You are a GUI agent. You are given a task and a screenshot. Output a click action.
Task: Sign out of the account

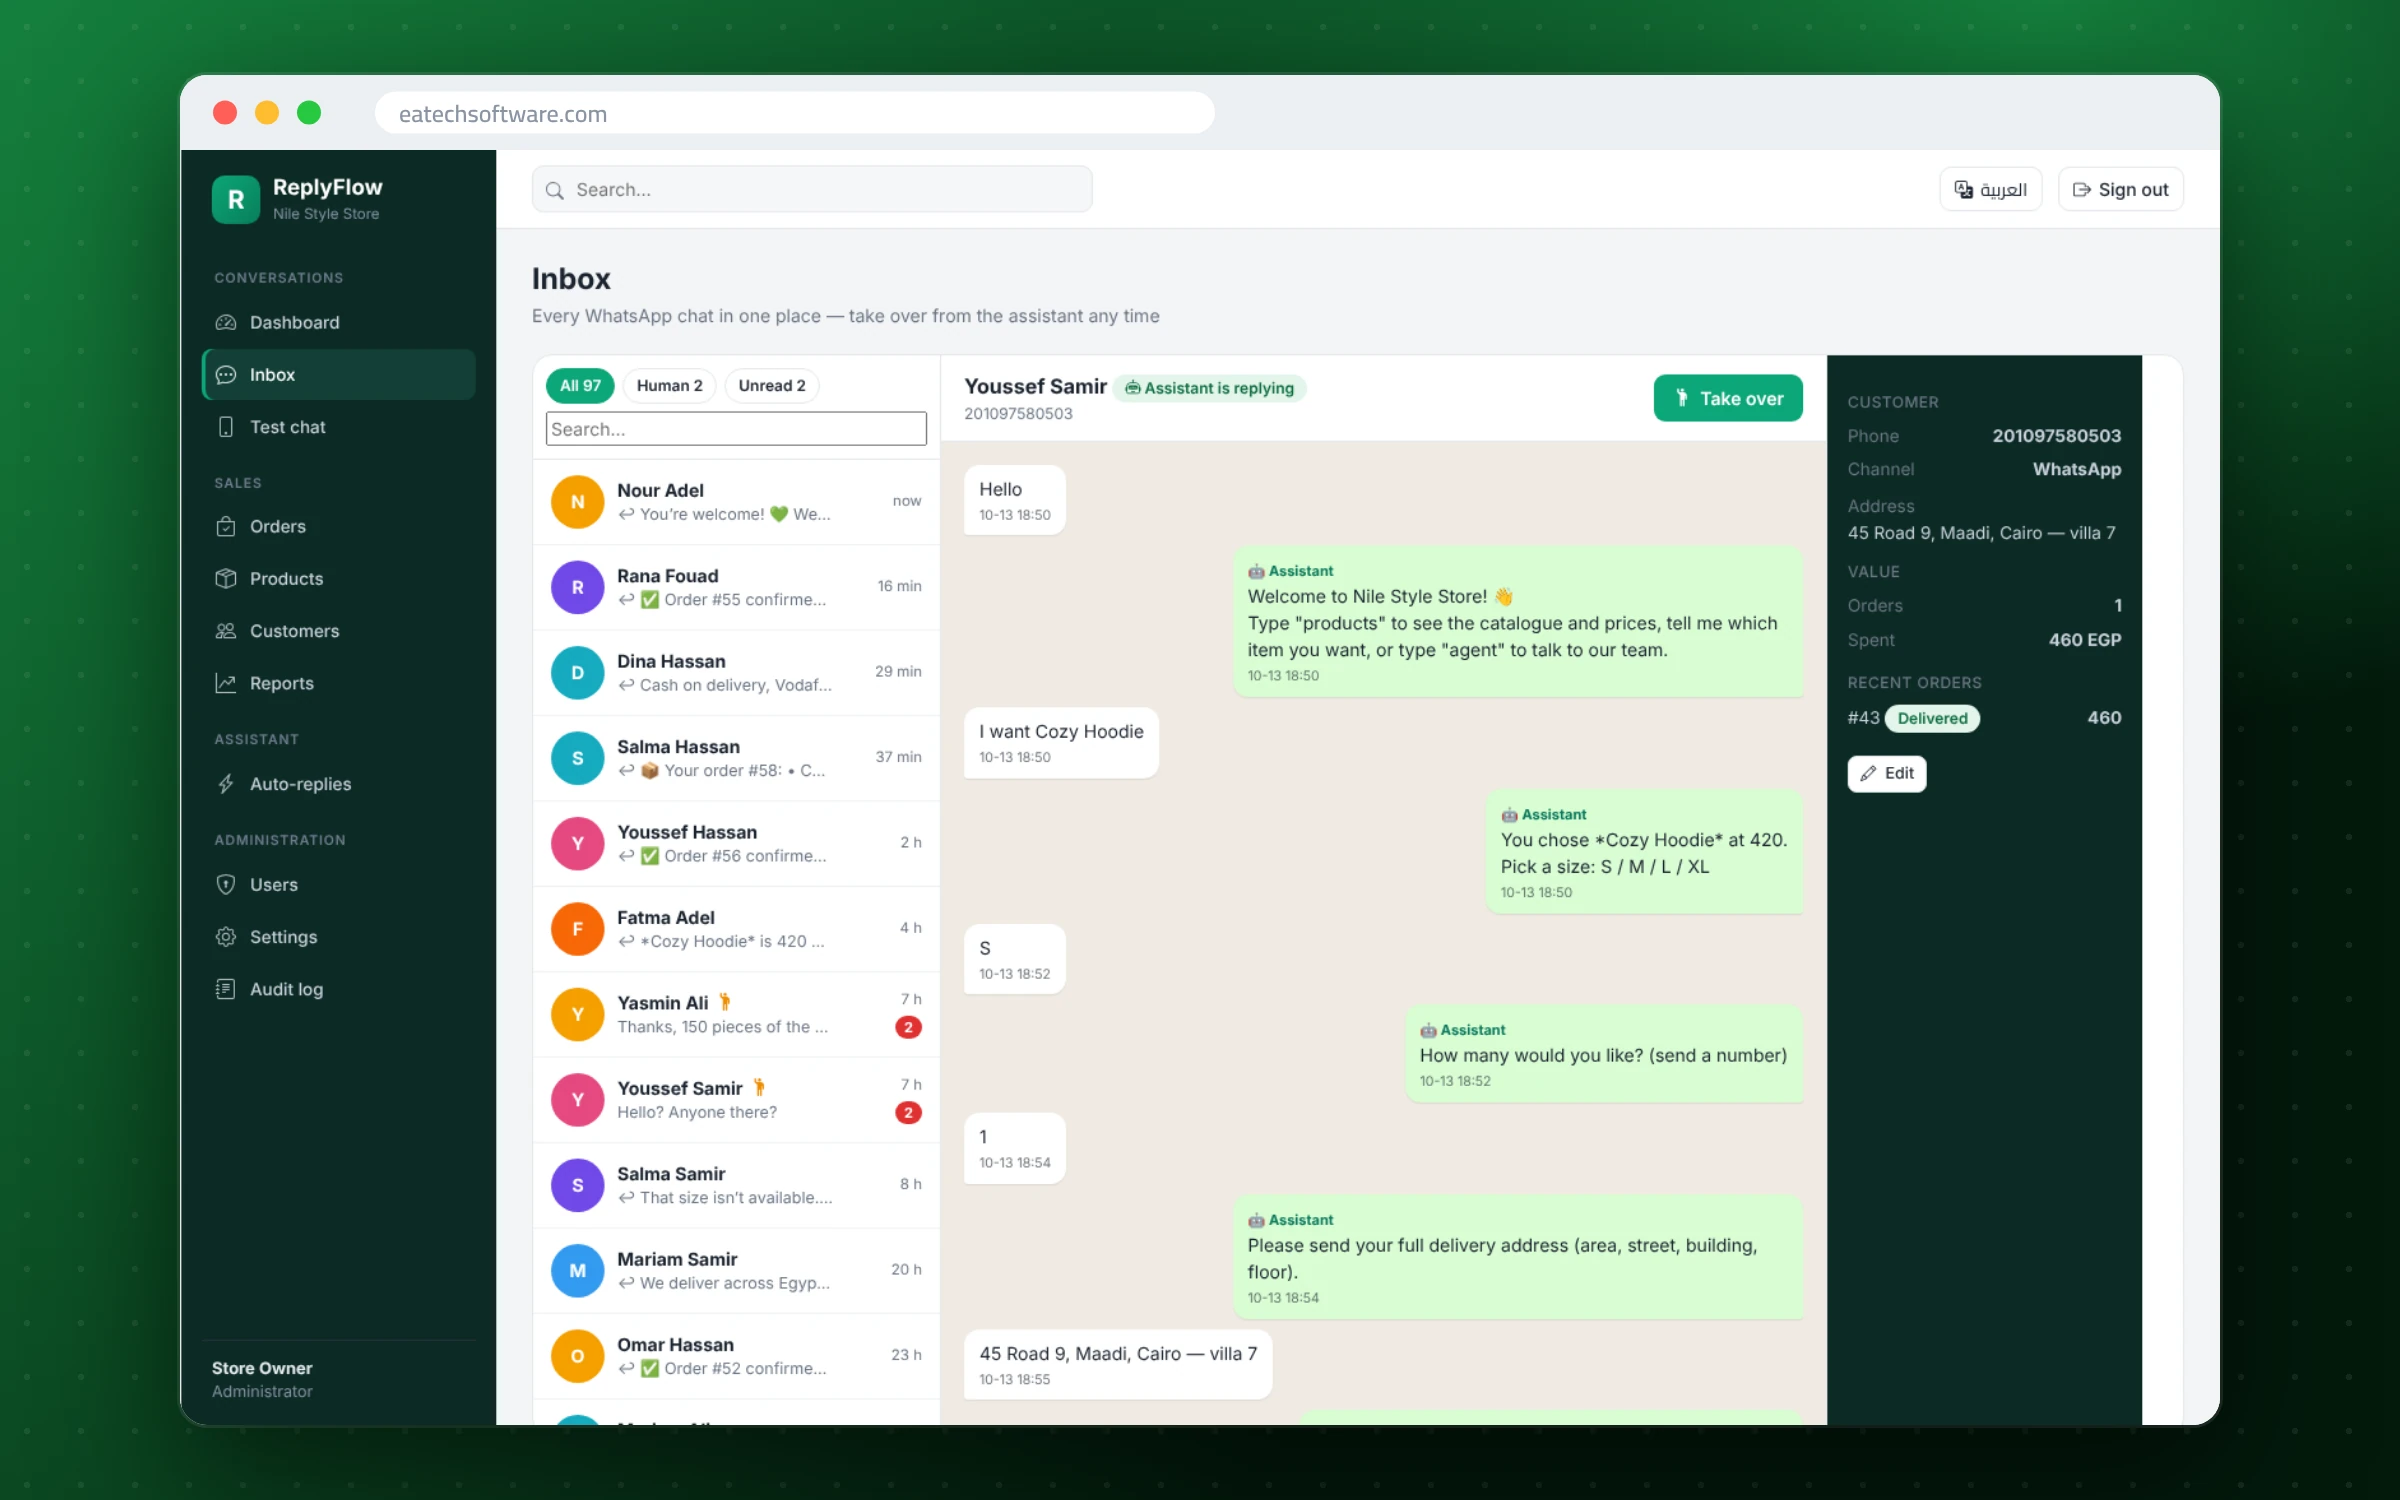[x=2120, y=189]
